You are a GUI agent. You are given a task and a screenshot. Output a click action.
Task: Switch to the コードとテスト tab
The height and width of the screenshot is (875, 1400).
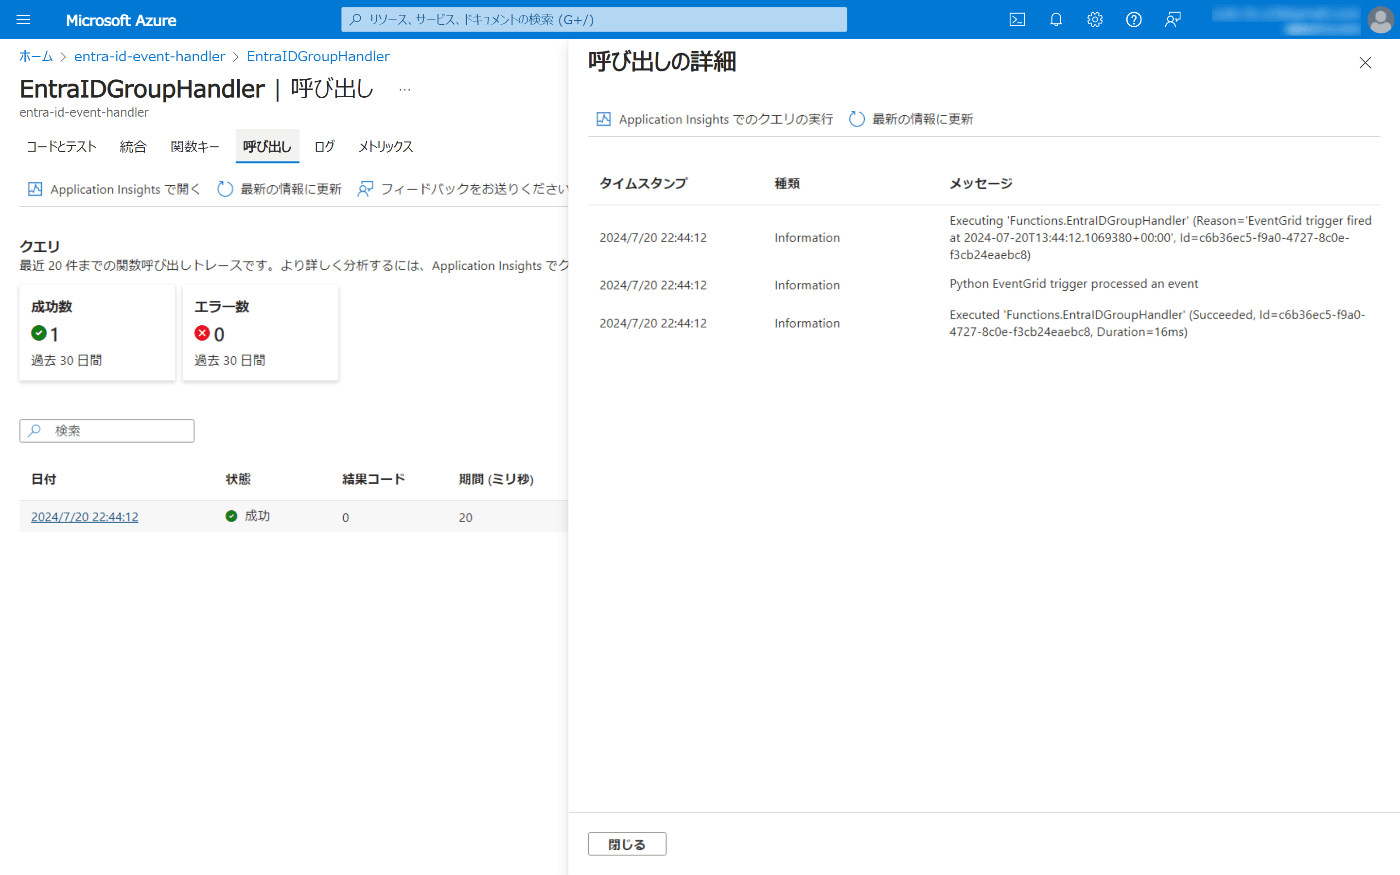(x=62, y=146)
